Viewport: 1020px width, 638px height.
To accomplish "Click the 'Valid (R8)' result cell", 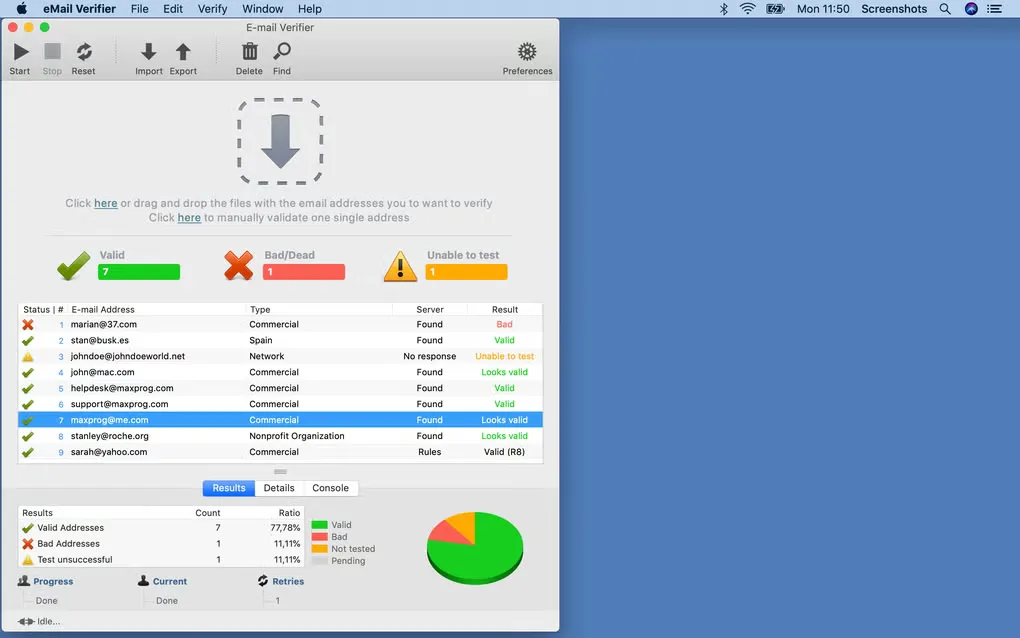I will (x=504, y=452).
